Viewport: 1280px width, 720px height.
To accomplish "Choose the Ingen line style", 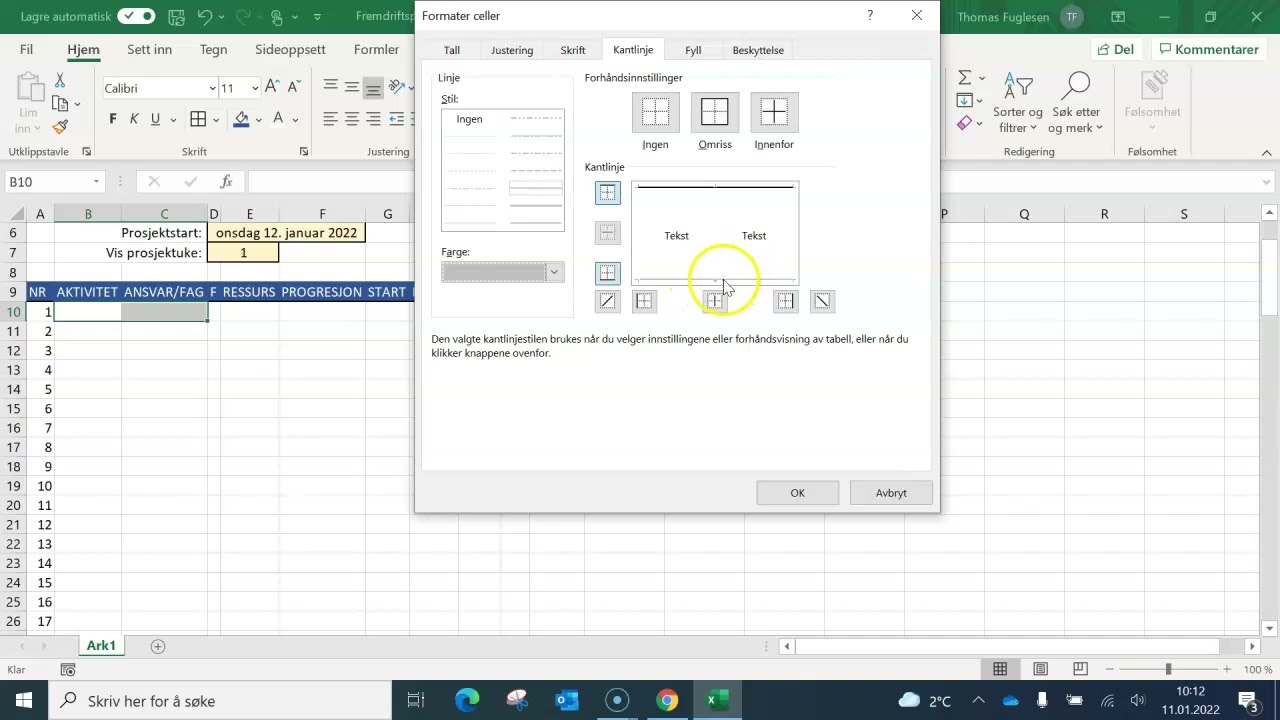I will click(470, 119).
